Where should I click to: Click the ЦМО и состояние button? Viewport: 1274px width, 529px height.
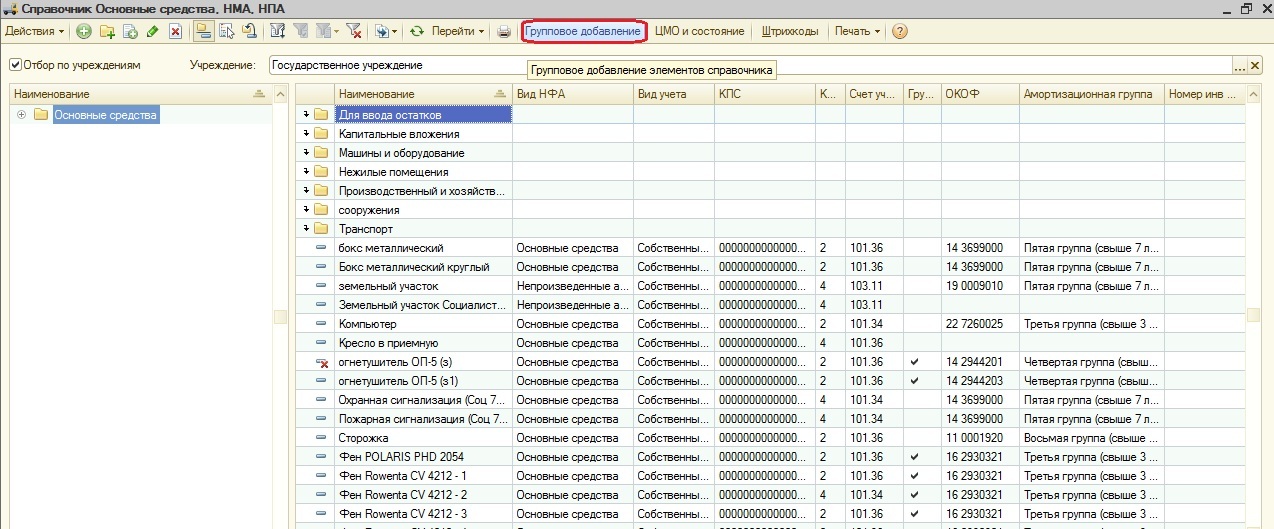700,31
